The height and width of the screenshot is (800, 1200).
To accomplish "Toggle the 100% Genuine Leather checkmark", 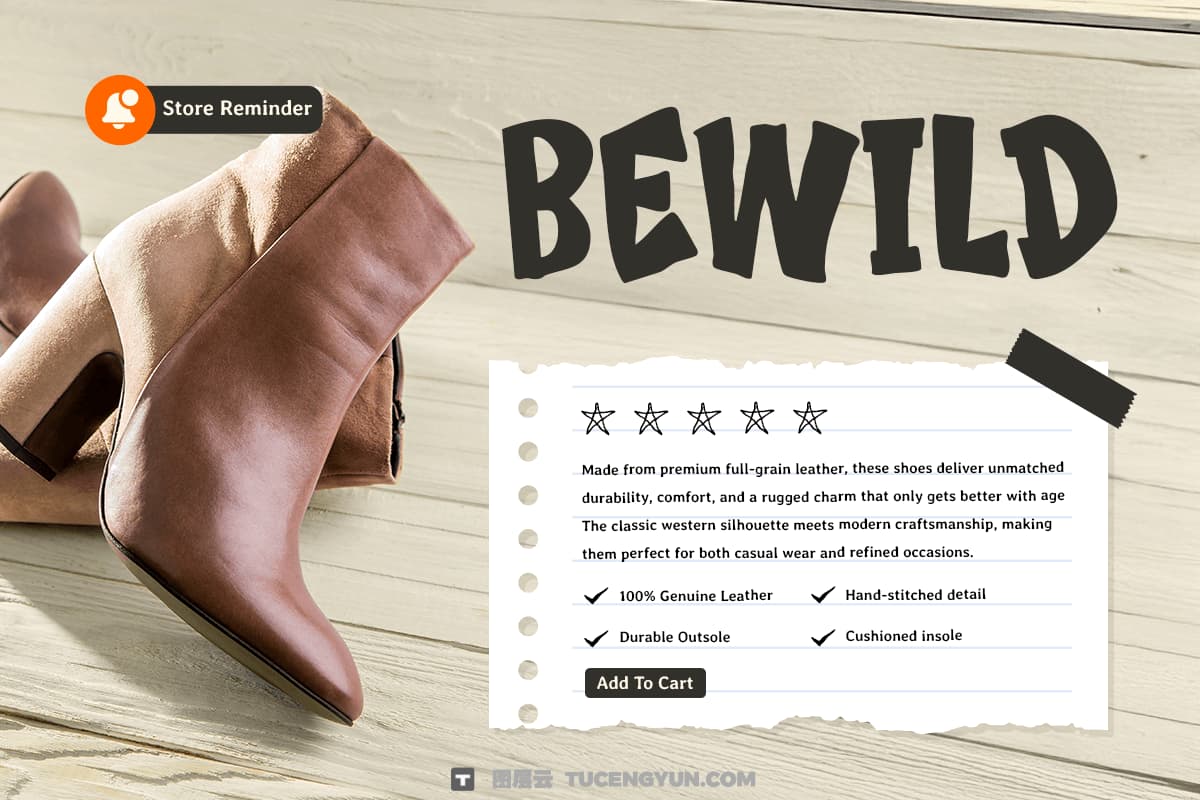I will point(596,596).
